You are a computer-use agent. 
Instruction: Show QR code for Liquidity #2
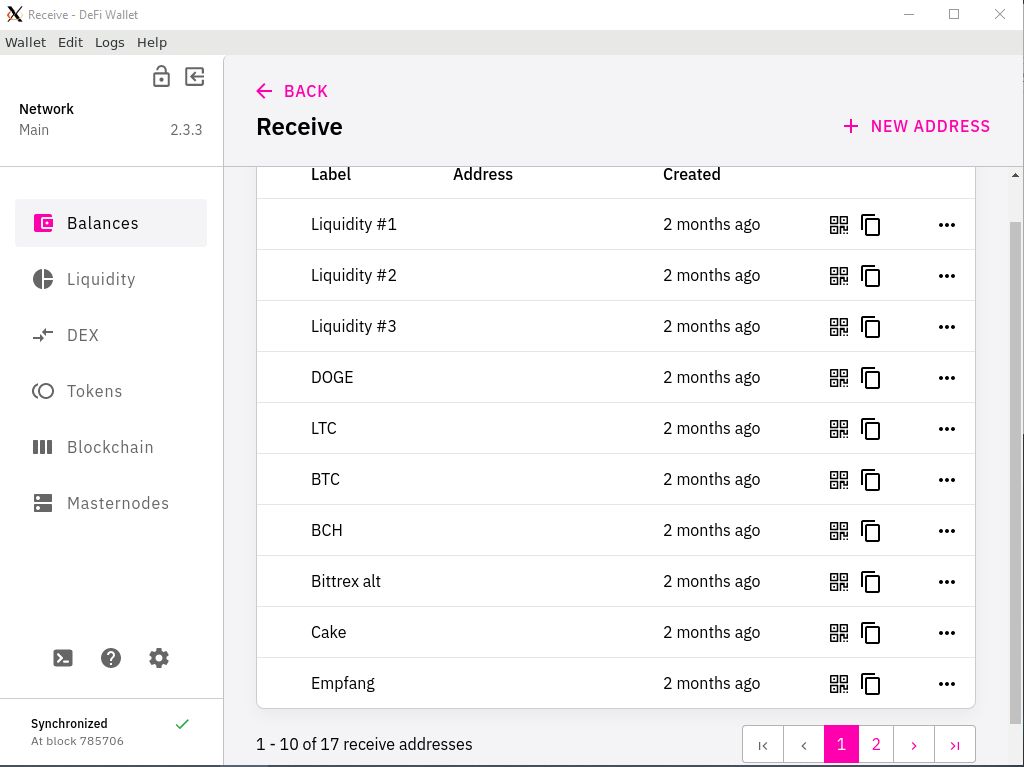[839, 276]
